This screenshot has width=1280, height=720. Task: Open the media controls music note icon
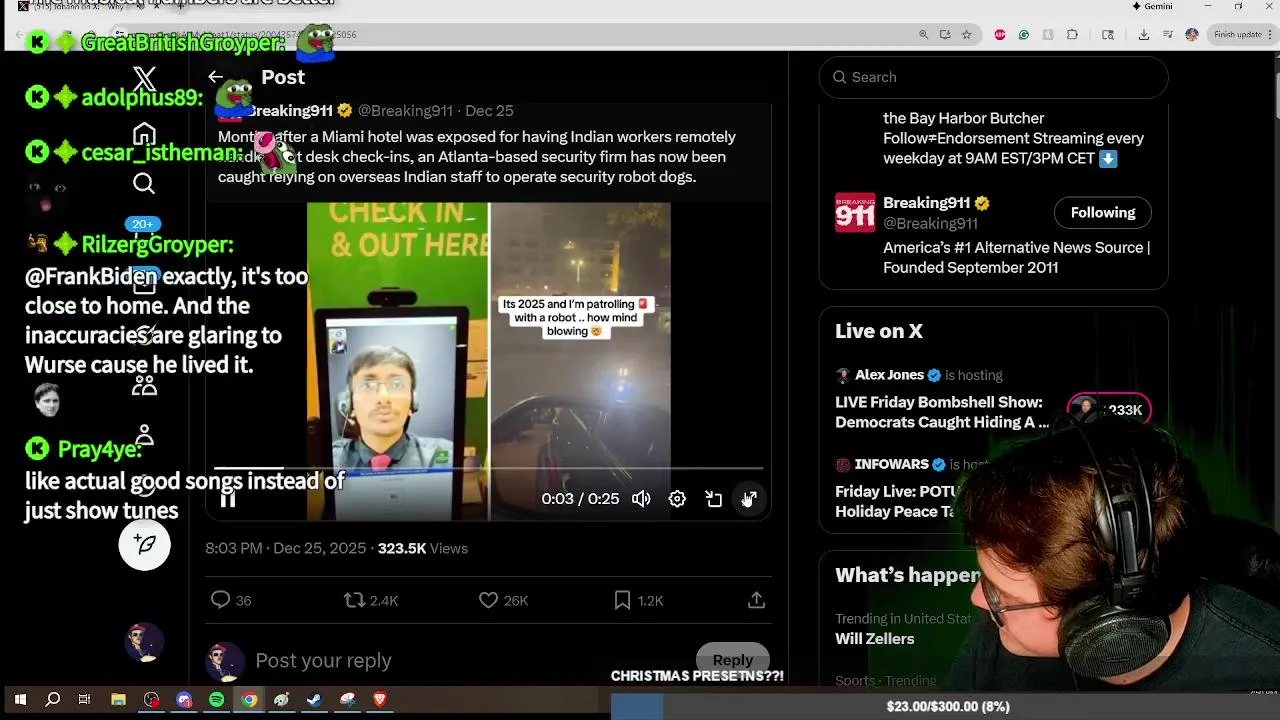point(1167,34)
